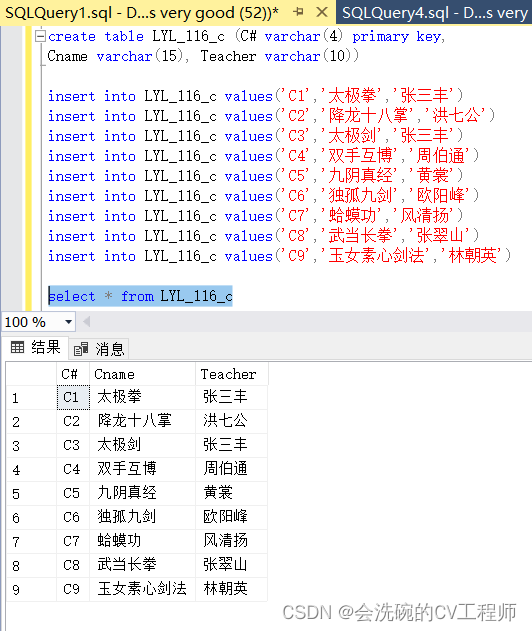Collapse the create table code block

[40, 37]
